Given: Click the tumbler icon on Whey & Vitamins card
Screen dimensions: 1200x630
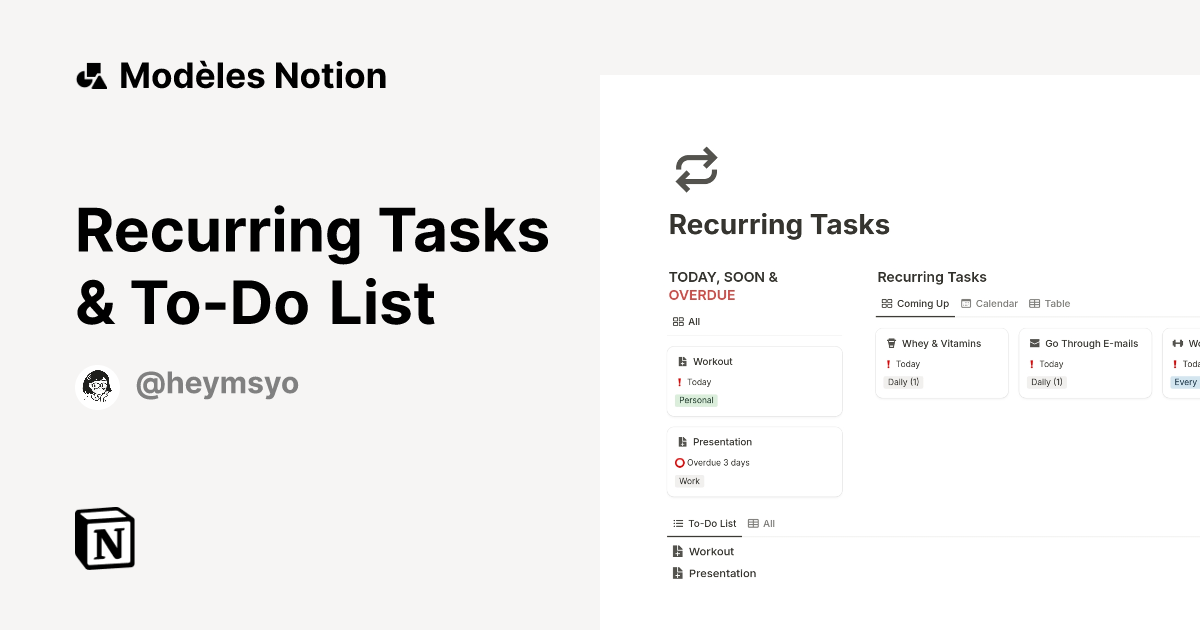Looking at the screenshot, I should coord(890,343).
